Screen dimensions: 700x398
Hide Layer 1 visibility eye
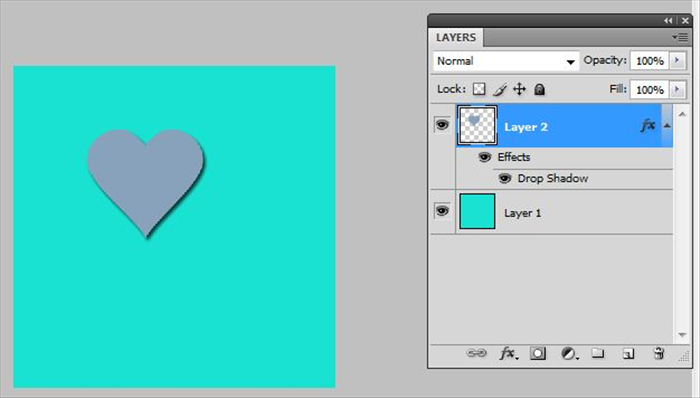point(442,211)
